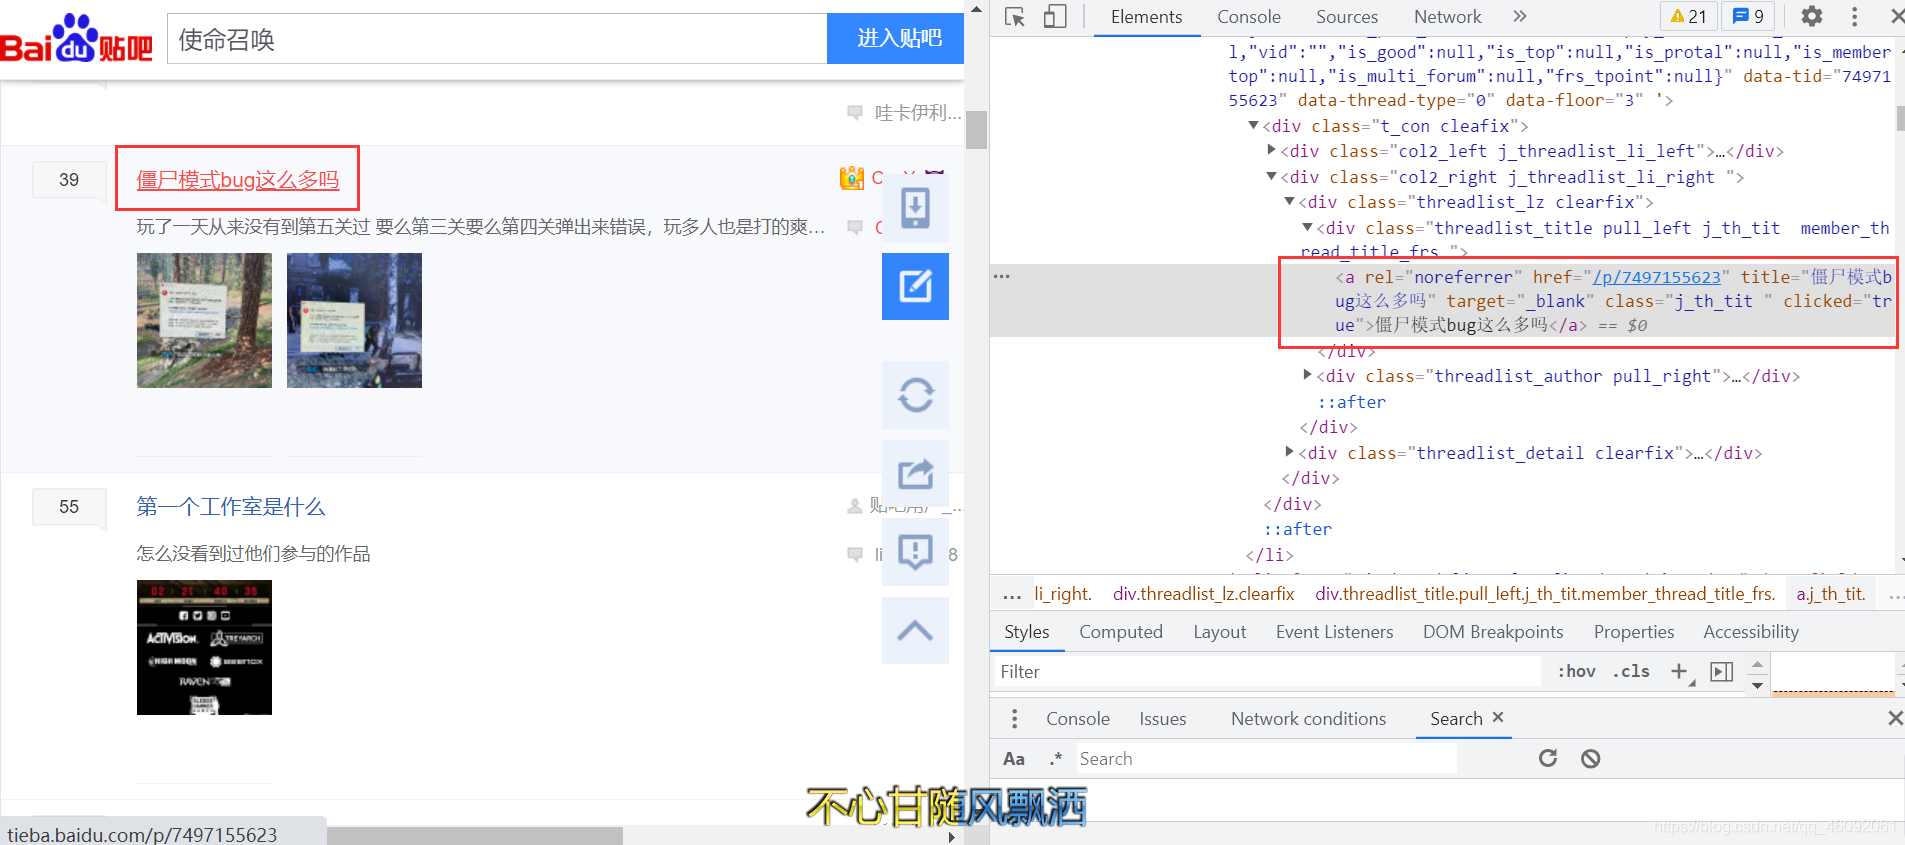The width and height of the screenshot is (1905, 845).
Task: Collapse the threadlist_title pull_left div
Action: pyautogui.click(x=1307, y=228)
